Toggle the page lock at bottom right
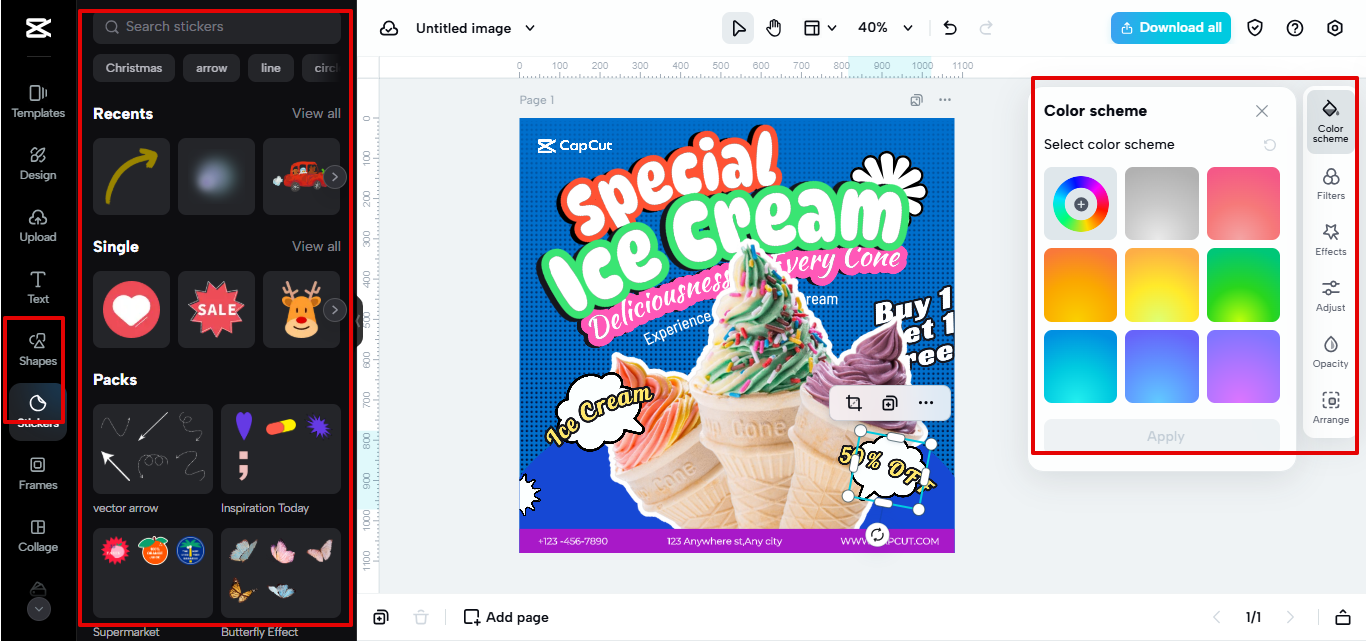 click(x=1344, y=617)
